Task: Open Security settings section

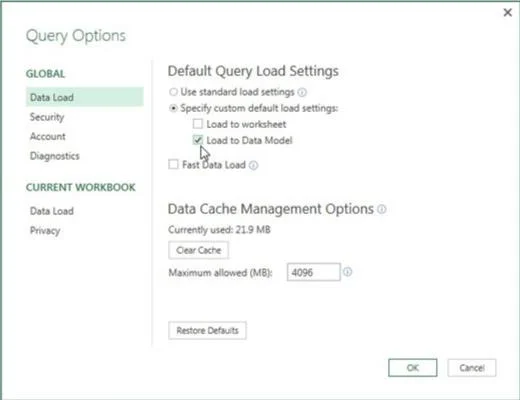Action: pos(47,117)
